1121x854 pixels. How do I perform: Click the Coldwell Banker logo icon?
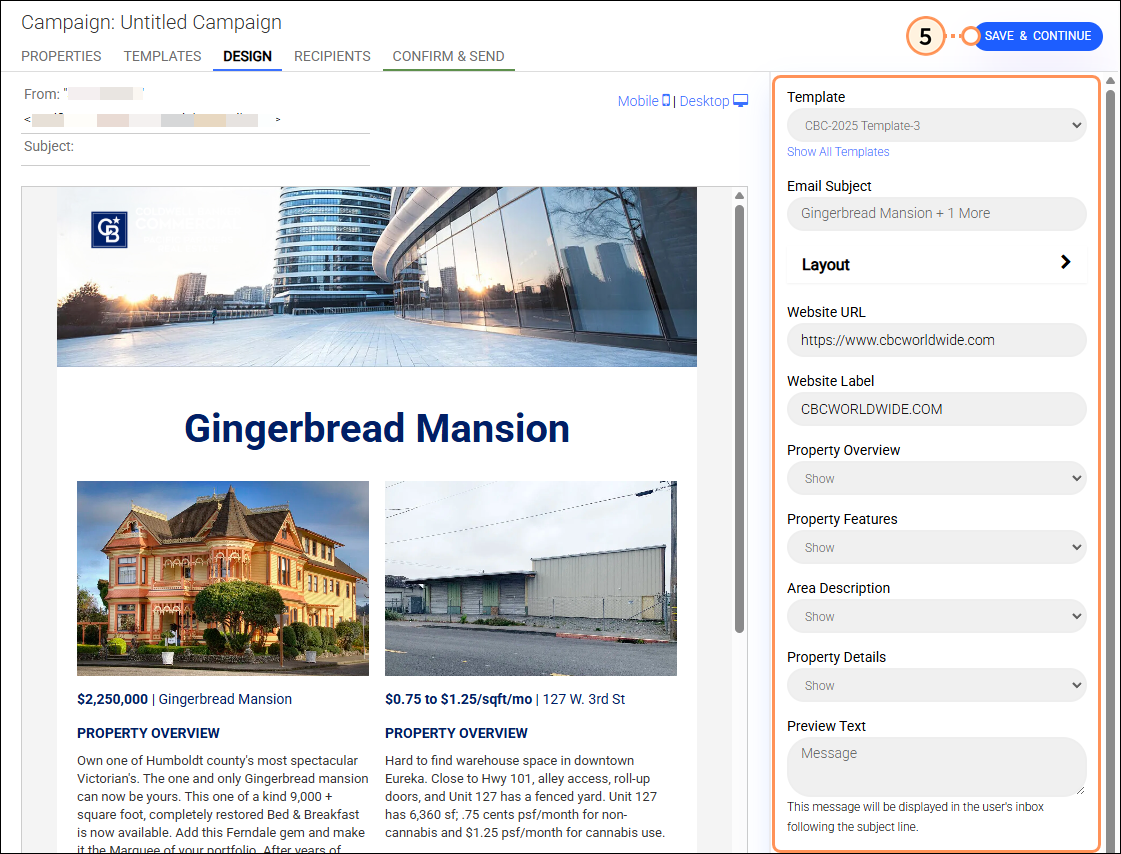pyautogui.click(x=109, y=229)
